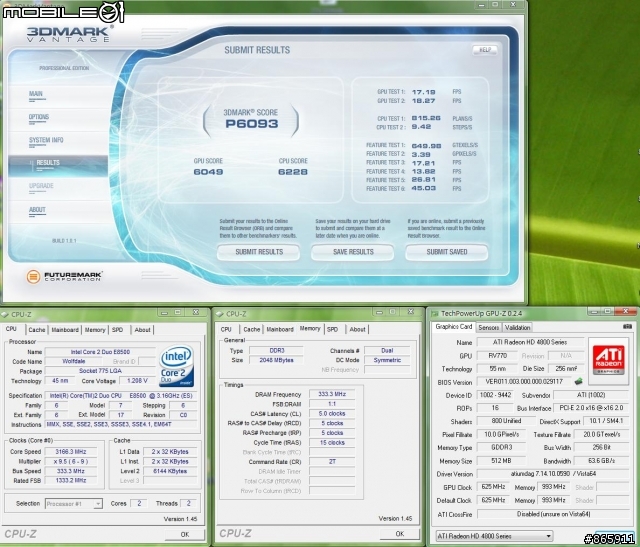640x547 pixels.
Task: Switch to SPD tab in left CPU-Z
Action: pyautogui.click(x=118, y=330)
